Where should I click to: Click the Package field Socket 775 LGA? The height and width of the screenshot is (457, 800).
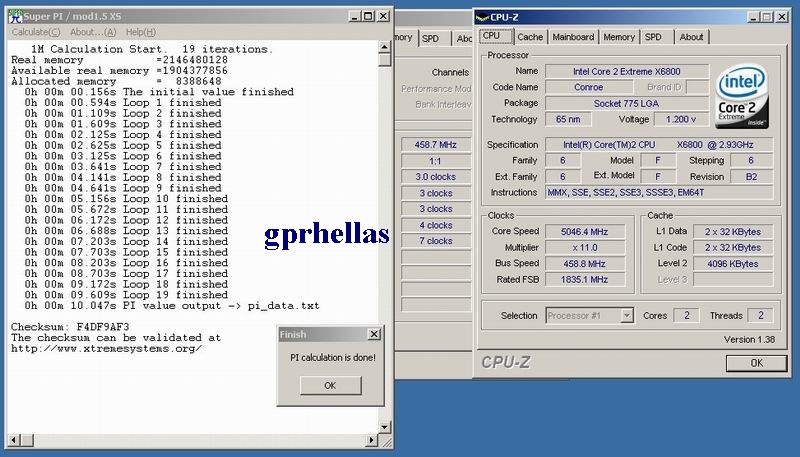627,104
